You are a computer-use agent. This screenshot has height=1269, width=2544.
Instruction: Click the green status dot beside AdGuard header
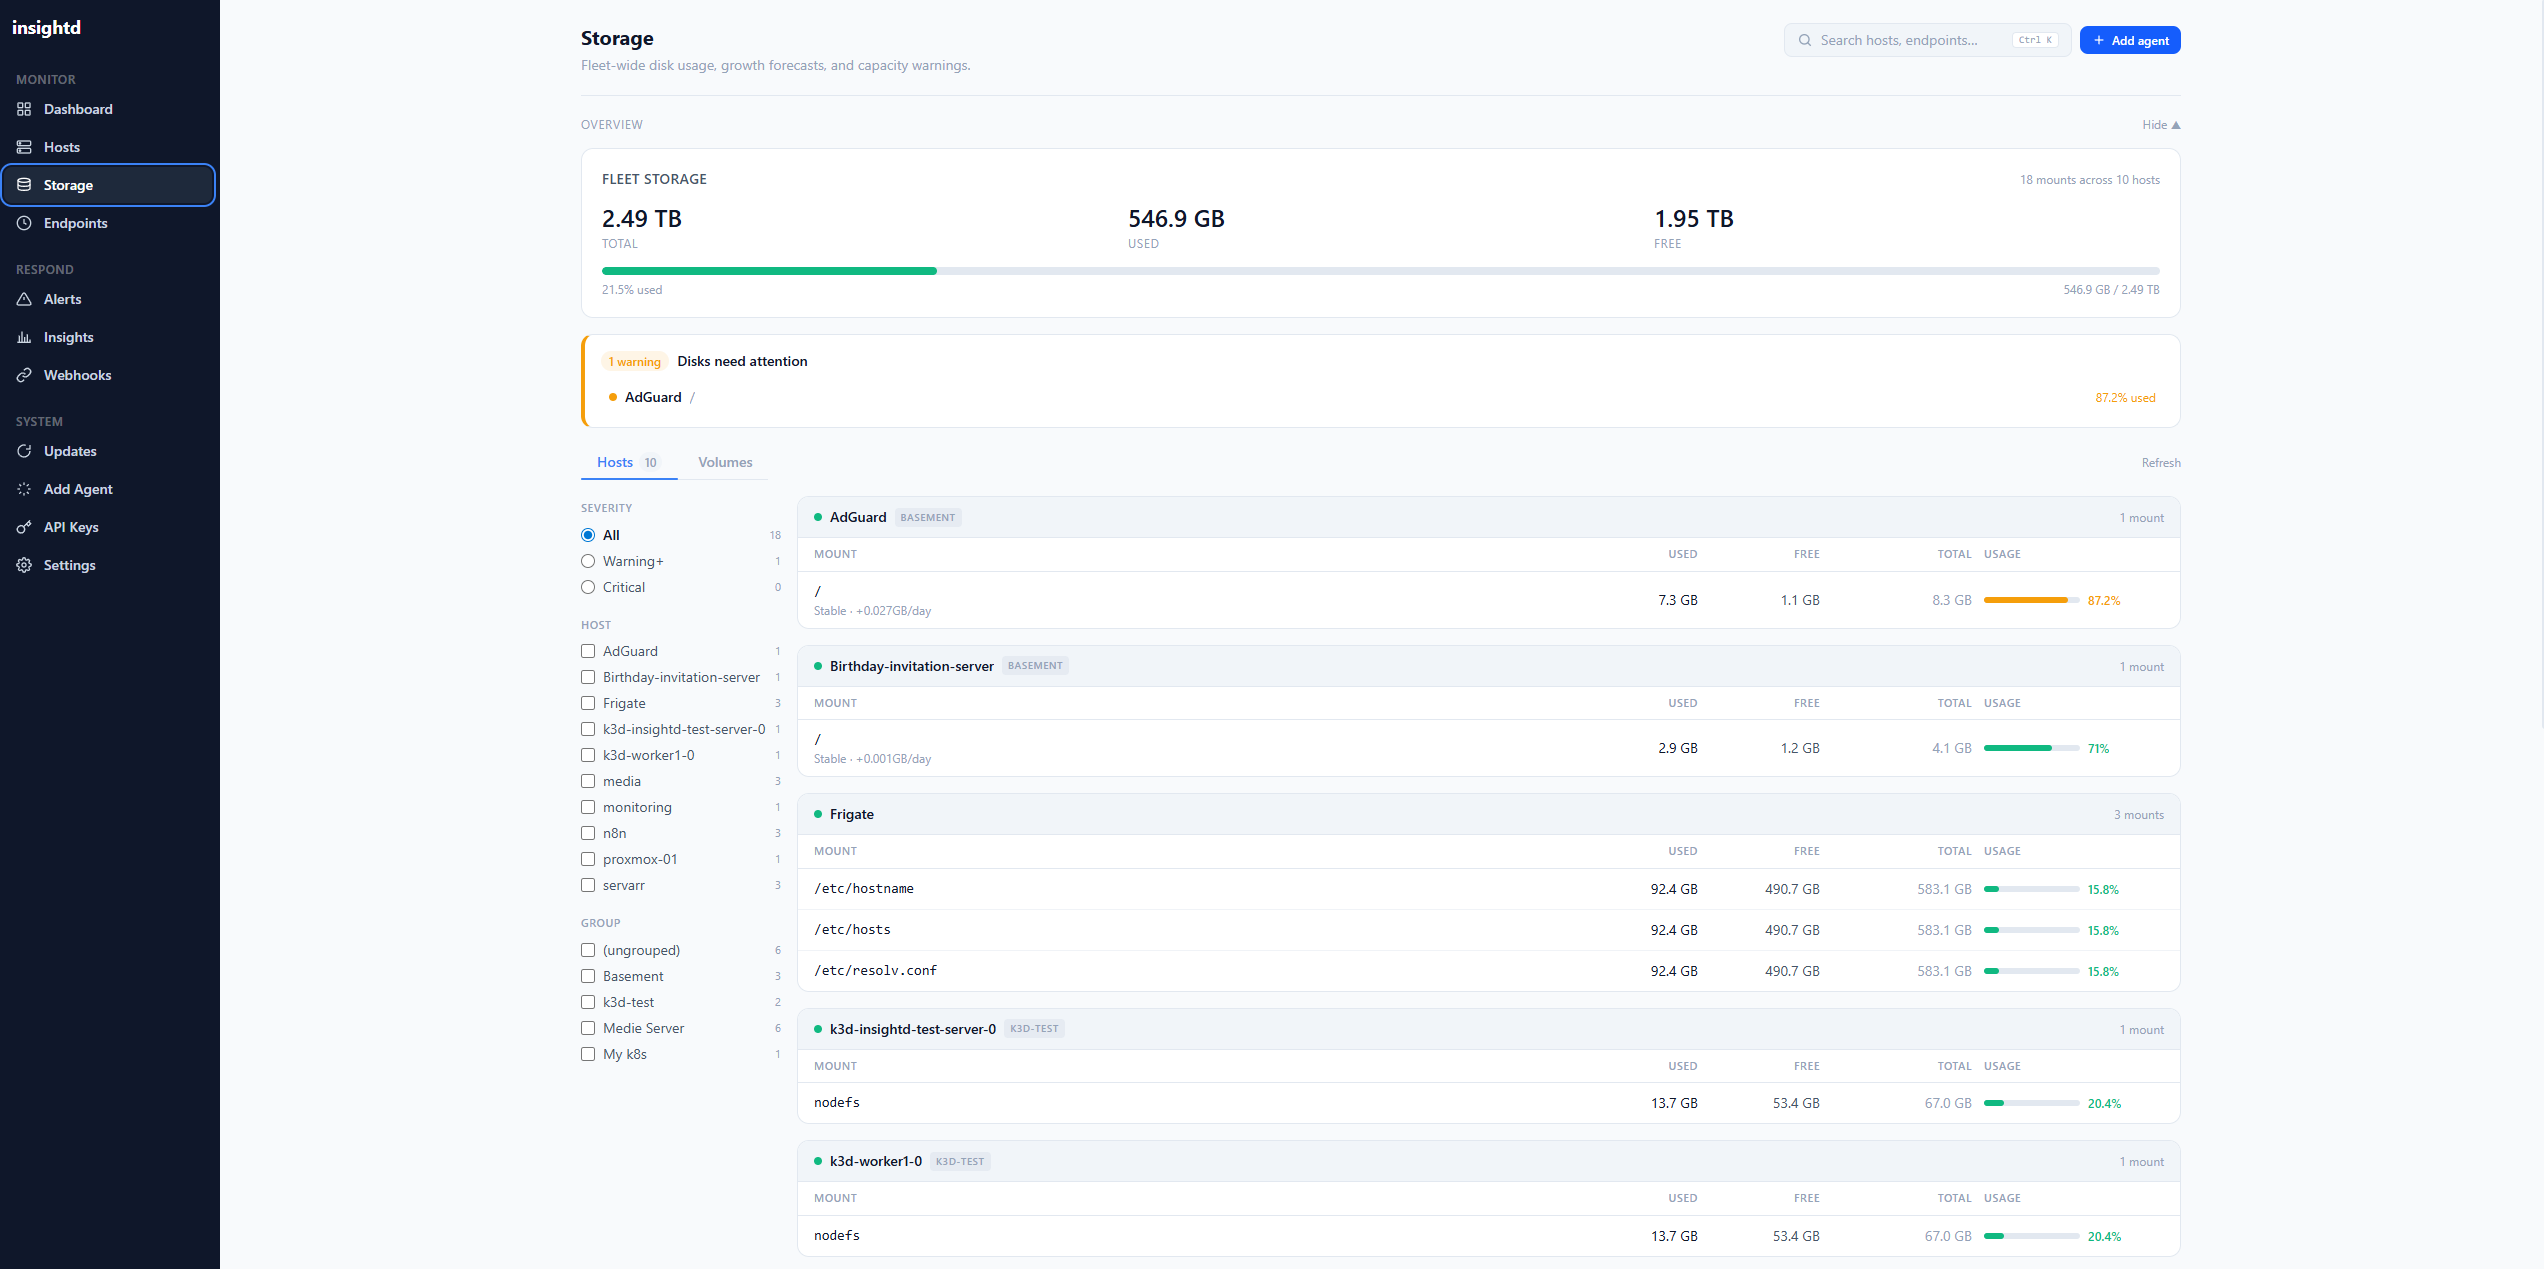point(818,517)
